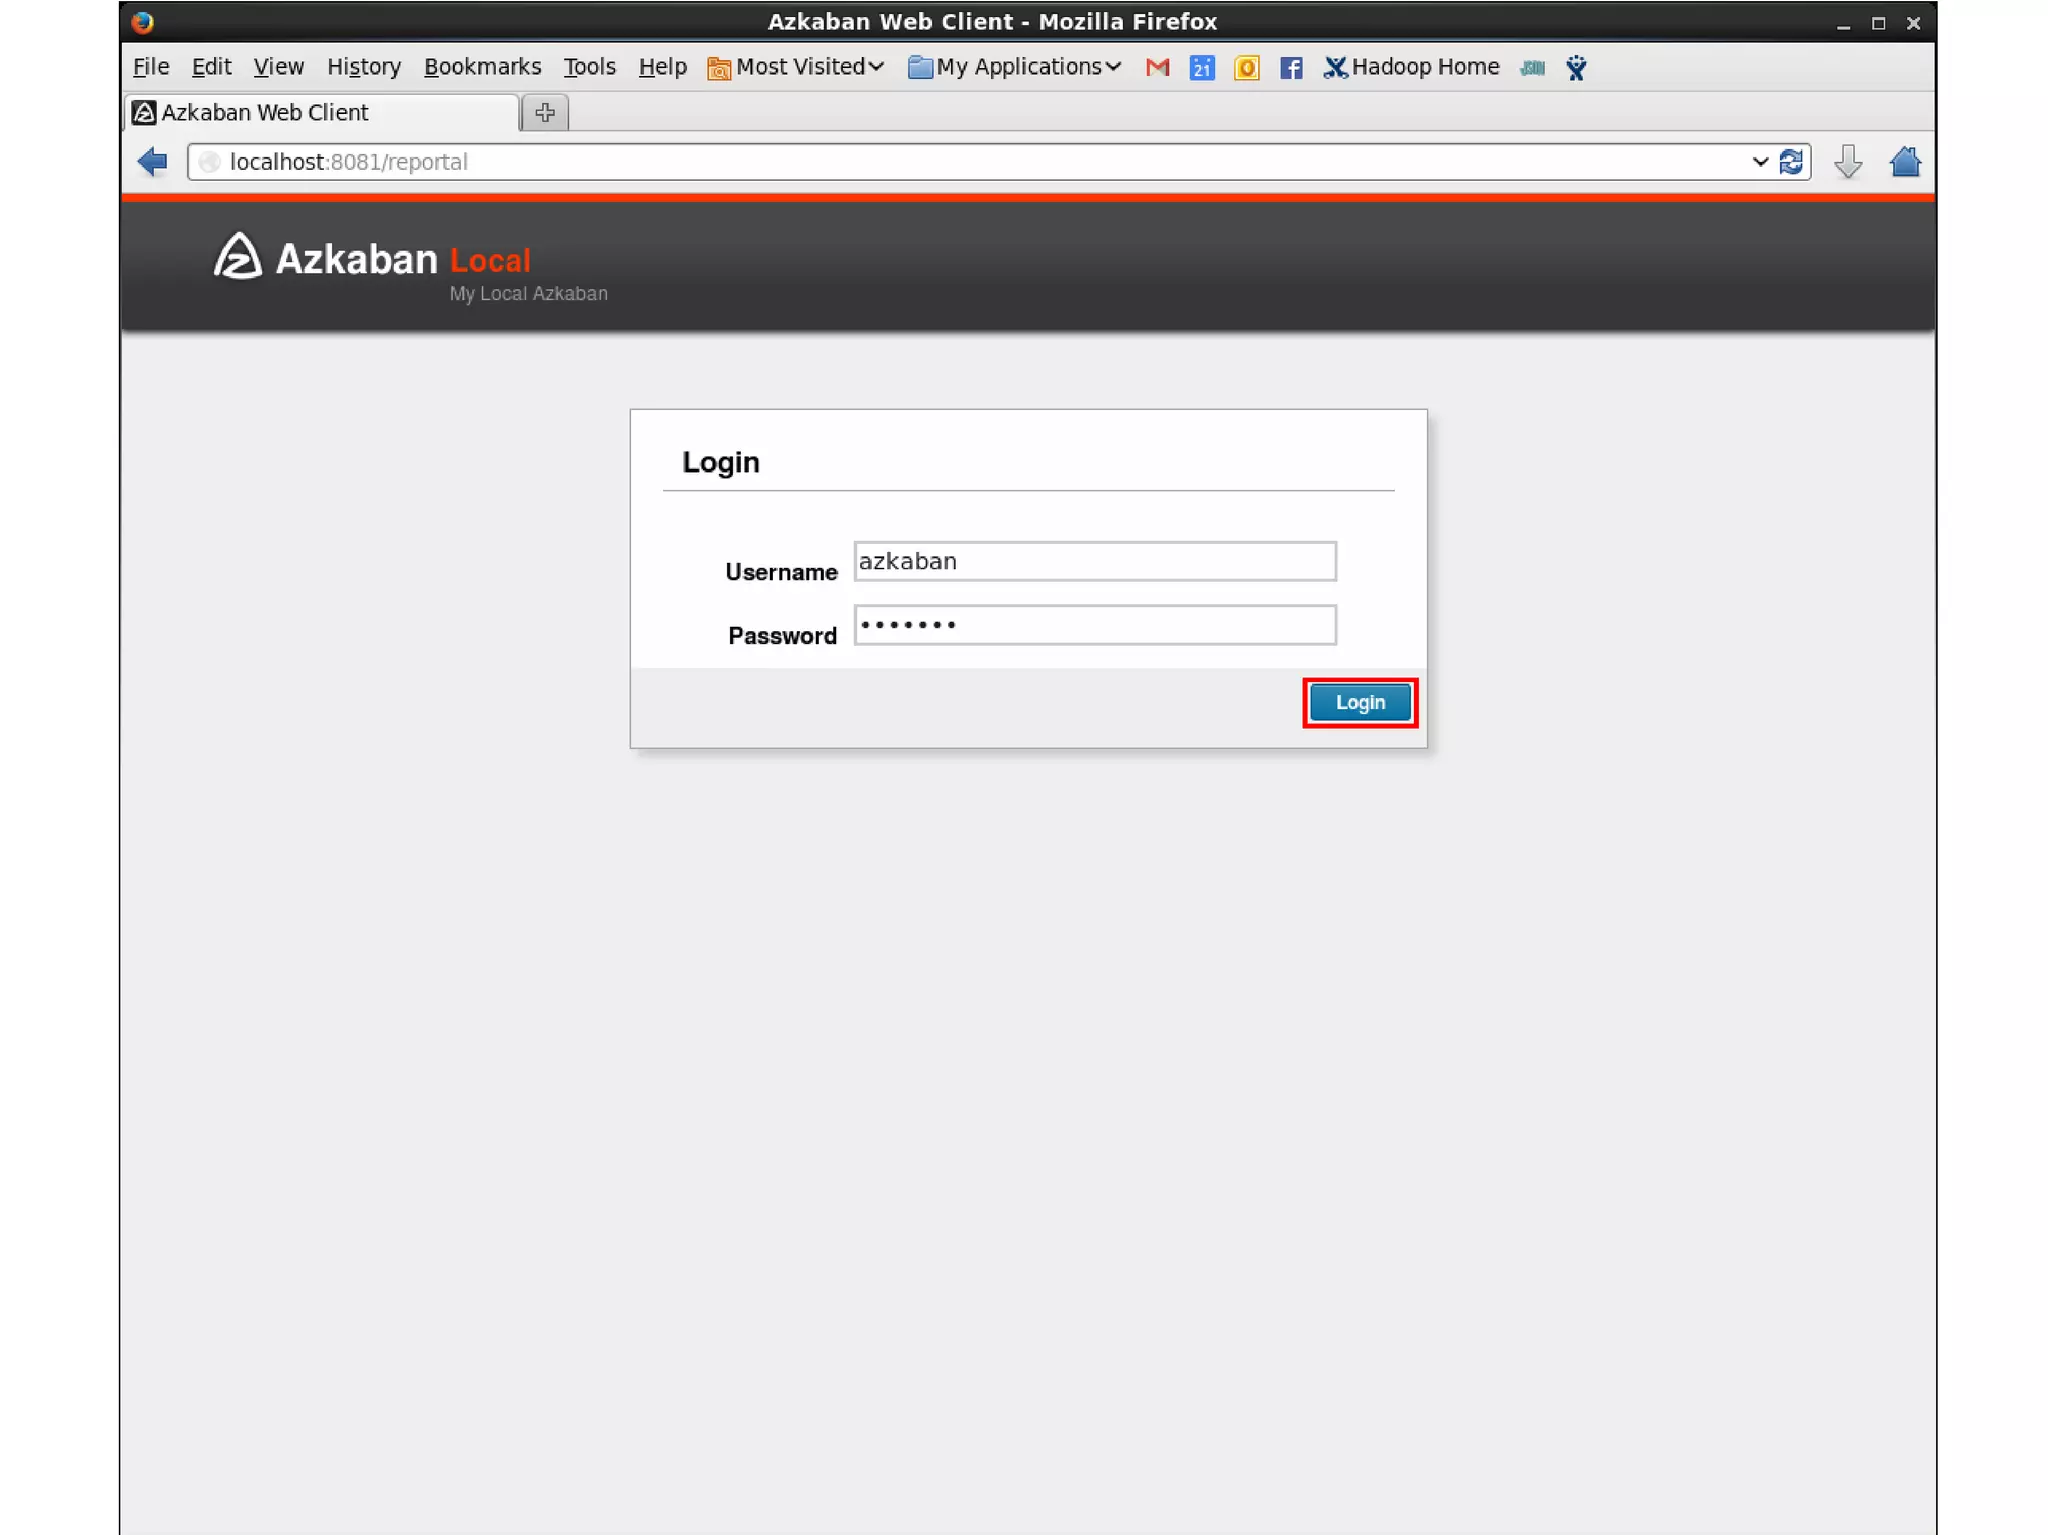The height and width of the screenshot is (1535, 2048).
Task: Expand the Most Visited bookmarks folder
Action: [x=796, y=67]
